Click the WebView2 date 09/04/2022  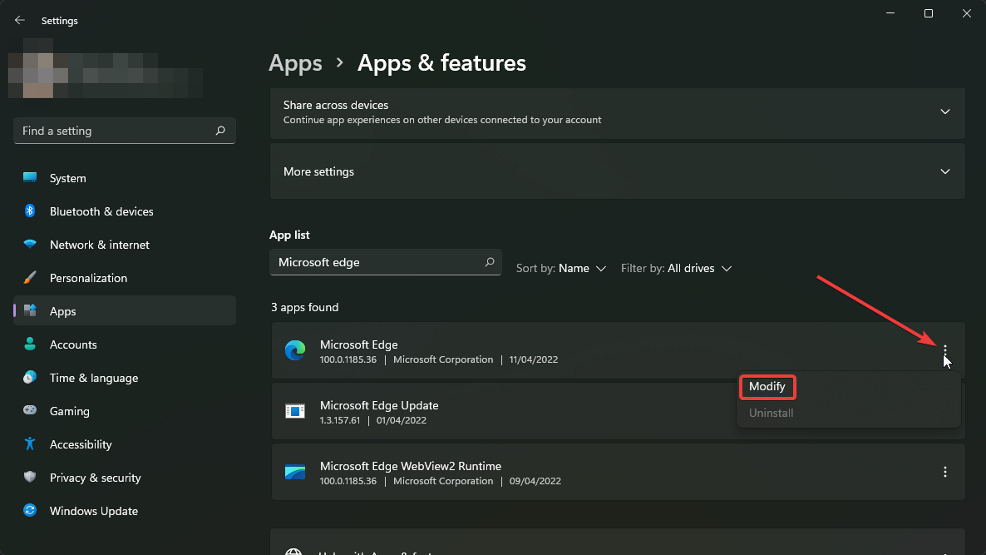[535, 481]
